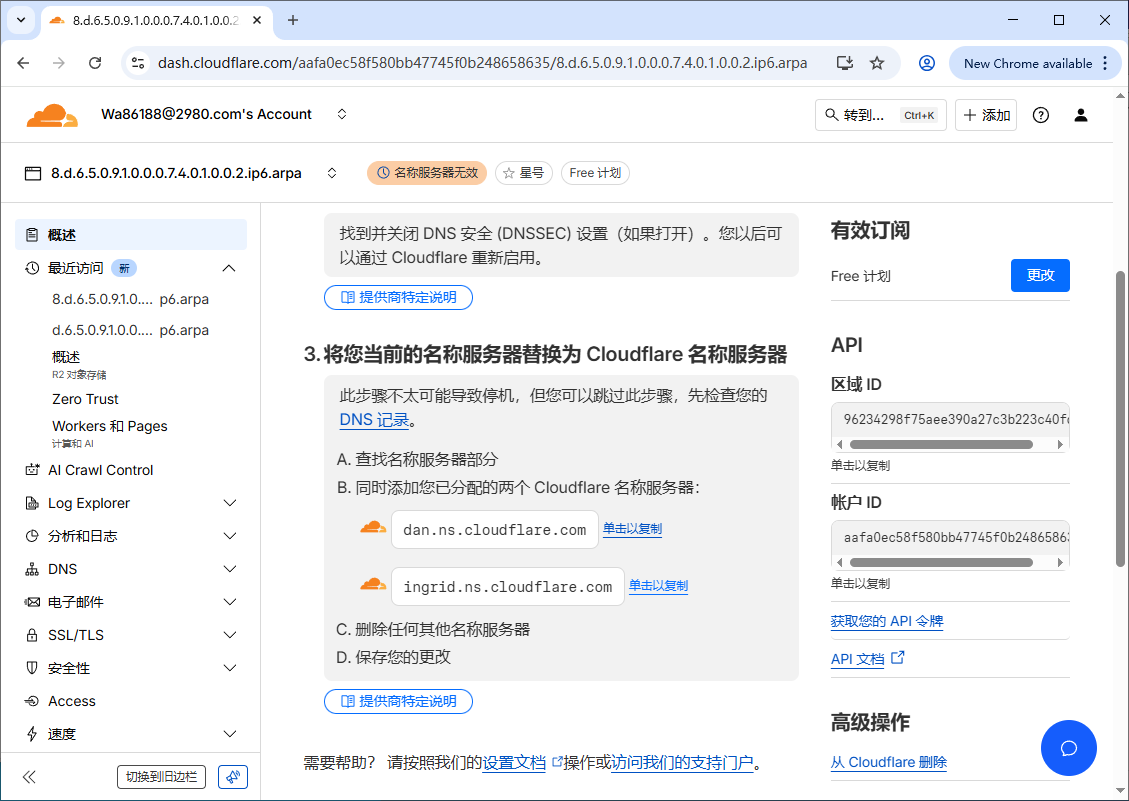Open the account profile icon
Image resolution: width=1129 pixels, height=801 pixels.
(1081, 114)
